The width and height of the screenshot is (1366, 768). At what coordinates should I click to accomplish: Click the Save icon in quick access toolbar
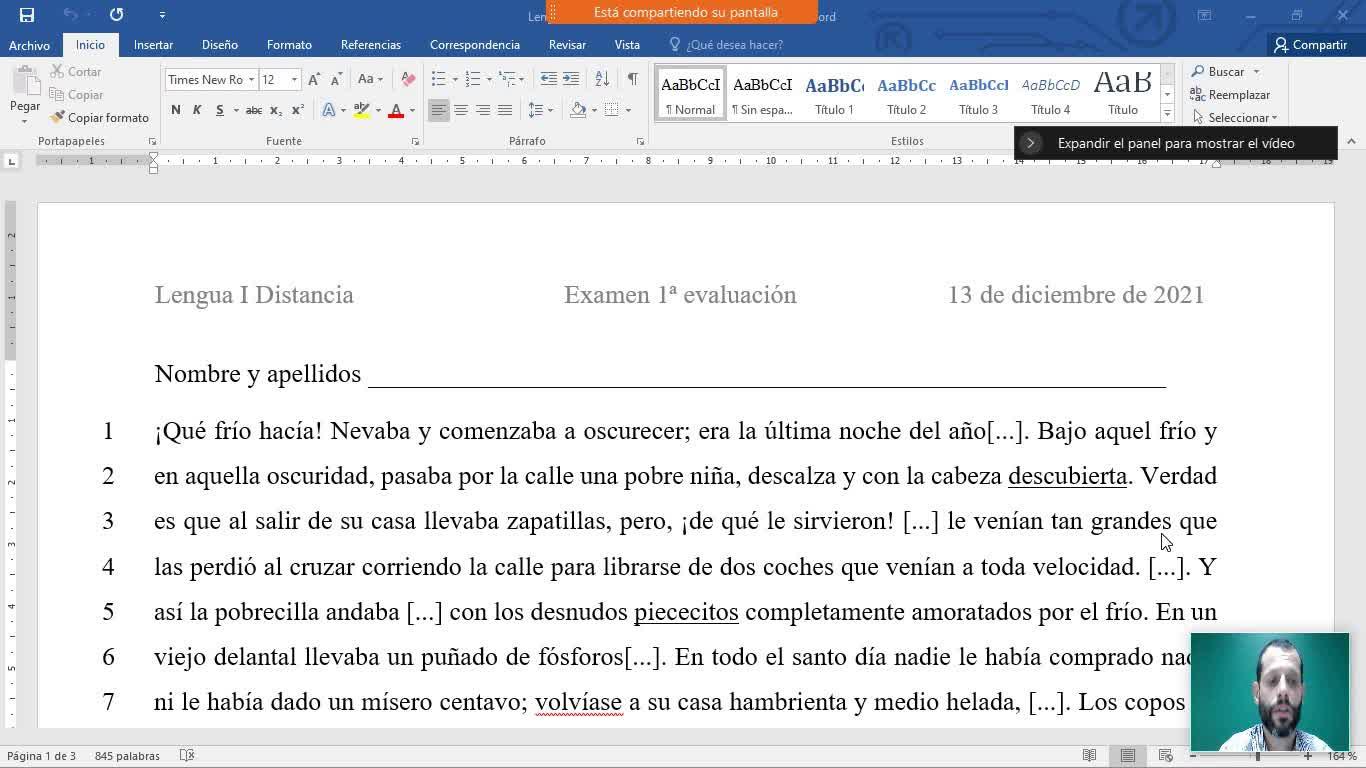pyautogui.click(x=27, y=15)
